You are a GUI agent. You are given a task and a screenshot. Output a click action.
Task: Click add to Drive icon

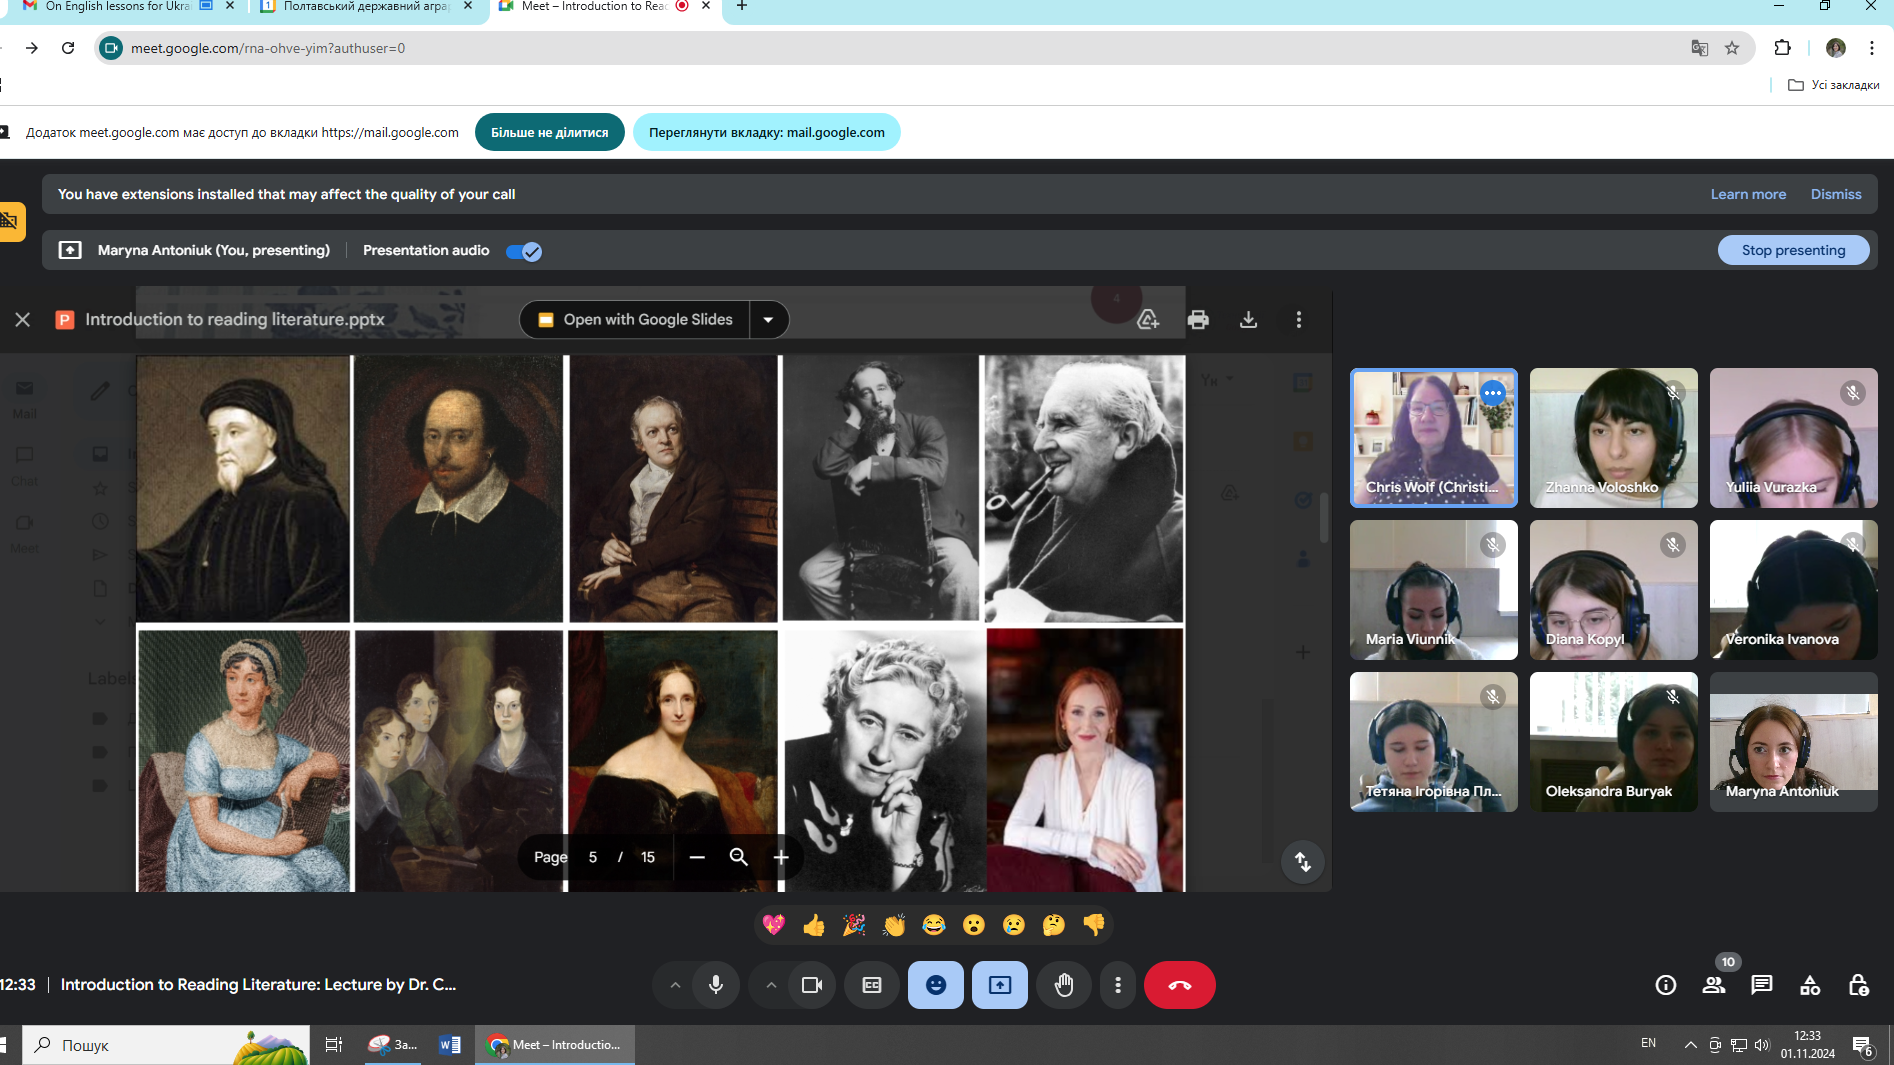coord(1148,319)
